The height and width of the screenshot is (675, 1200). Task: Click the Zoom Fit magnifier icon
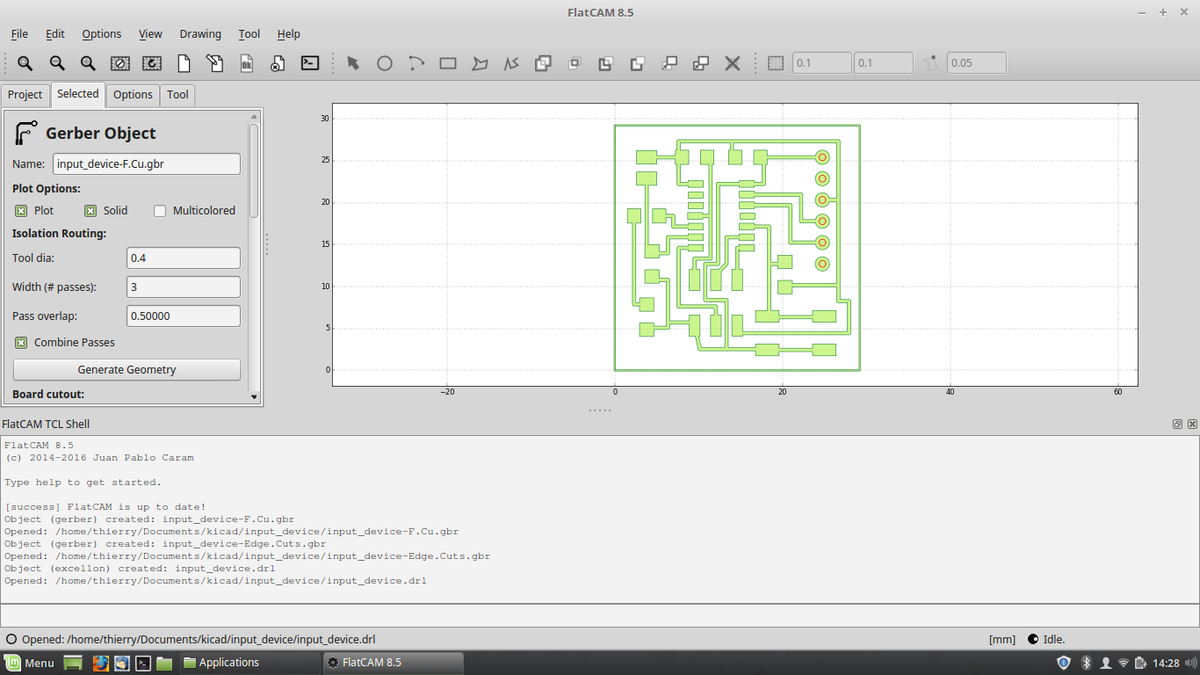point(25,63)
